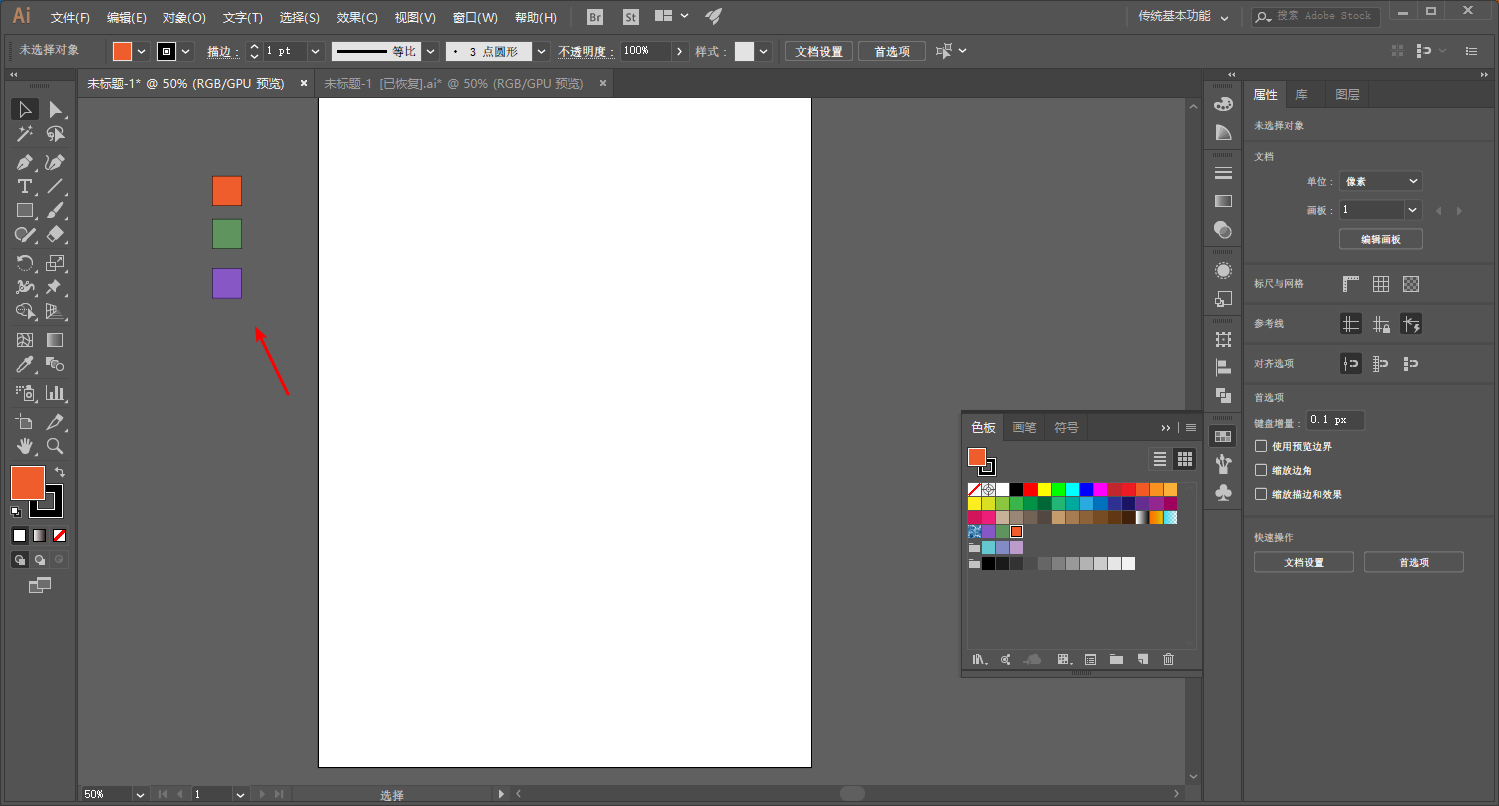This screenshot has height=806, width=1499.
Task: Select the green square on canvas
Action: click(227, 234)
